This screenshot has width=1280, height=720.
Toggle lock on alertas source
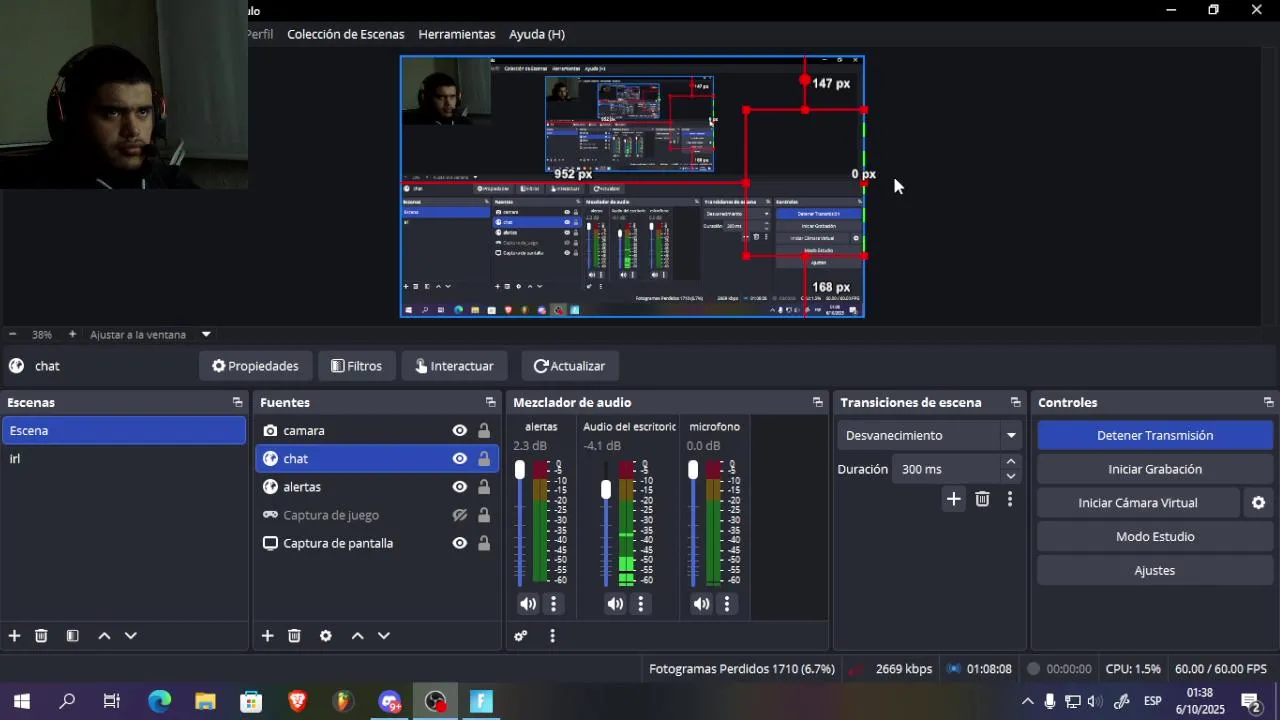click(x=484, y=487)
